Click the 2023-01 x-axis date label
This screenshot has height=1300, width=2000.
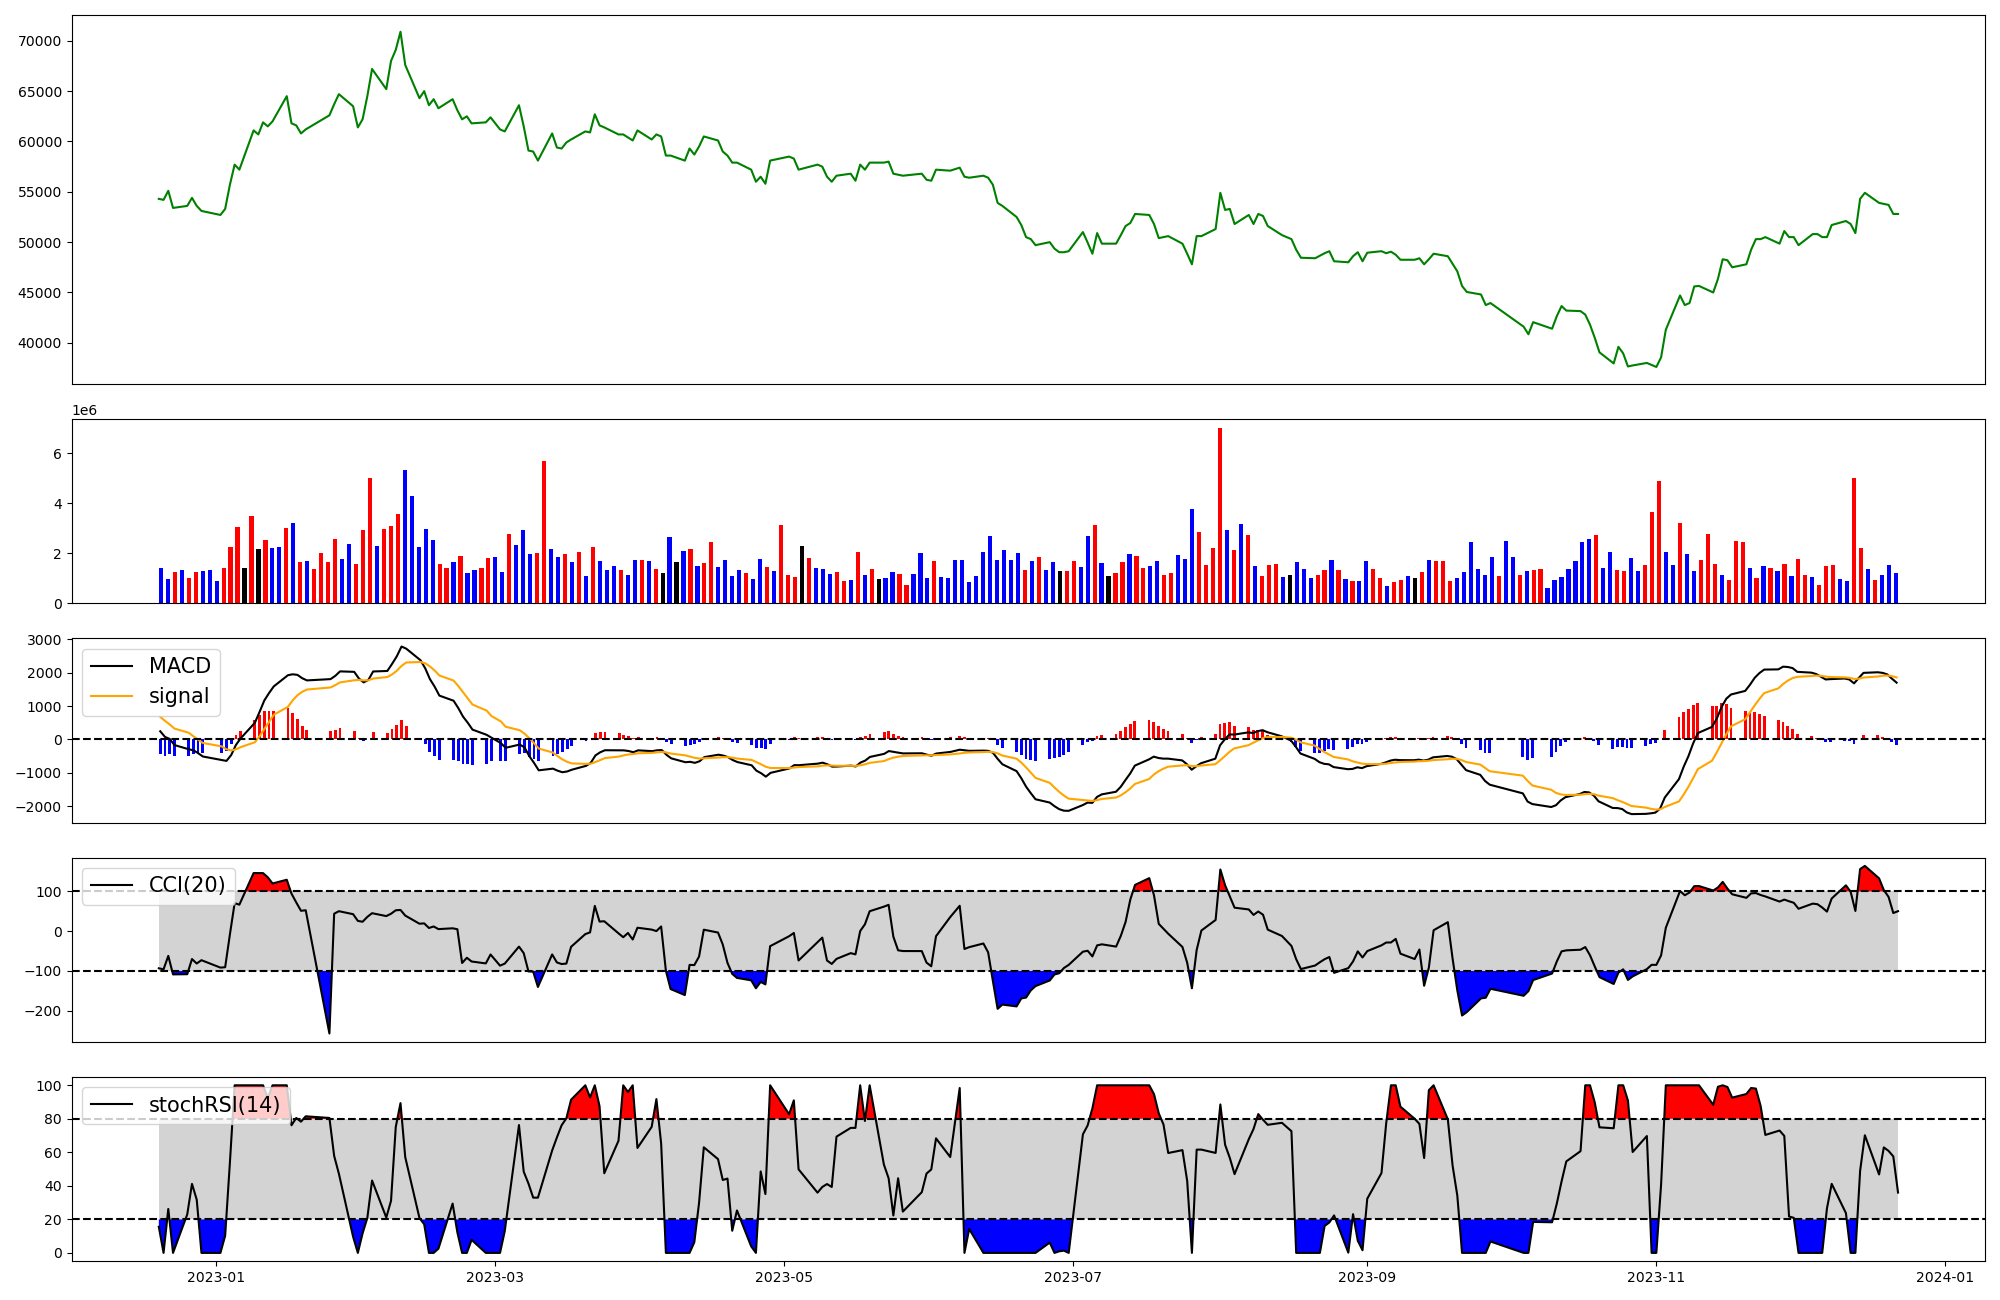coord(216,1277)
